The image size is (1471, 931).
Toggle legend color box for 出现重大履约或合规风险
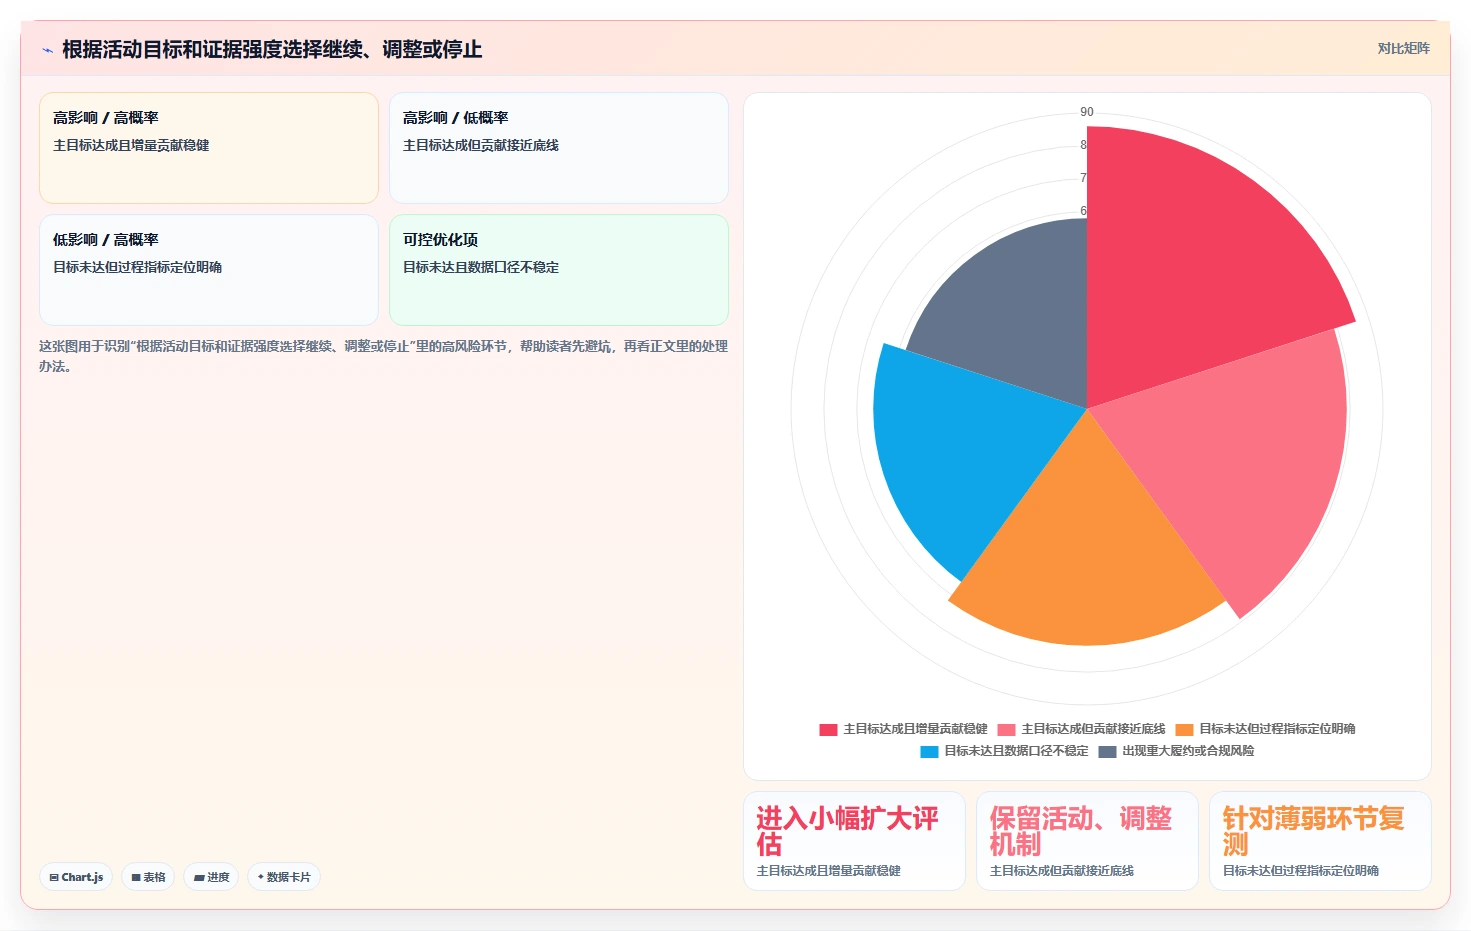[x=1107, y=751]
